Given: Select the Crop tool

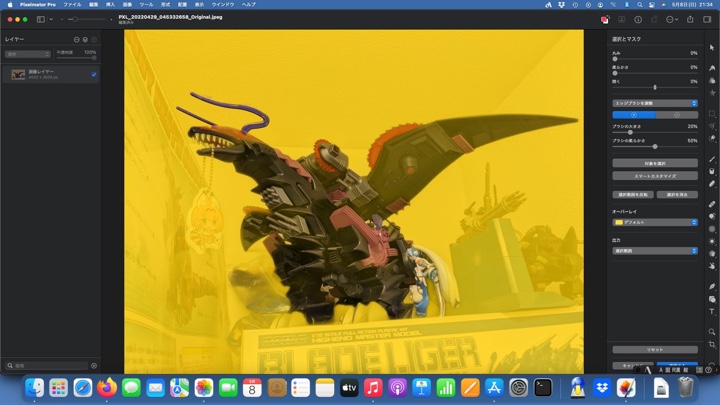Looking at the screenshot, I should [712, 344].
